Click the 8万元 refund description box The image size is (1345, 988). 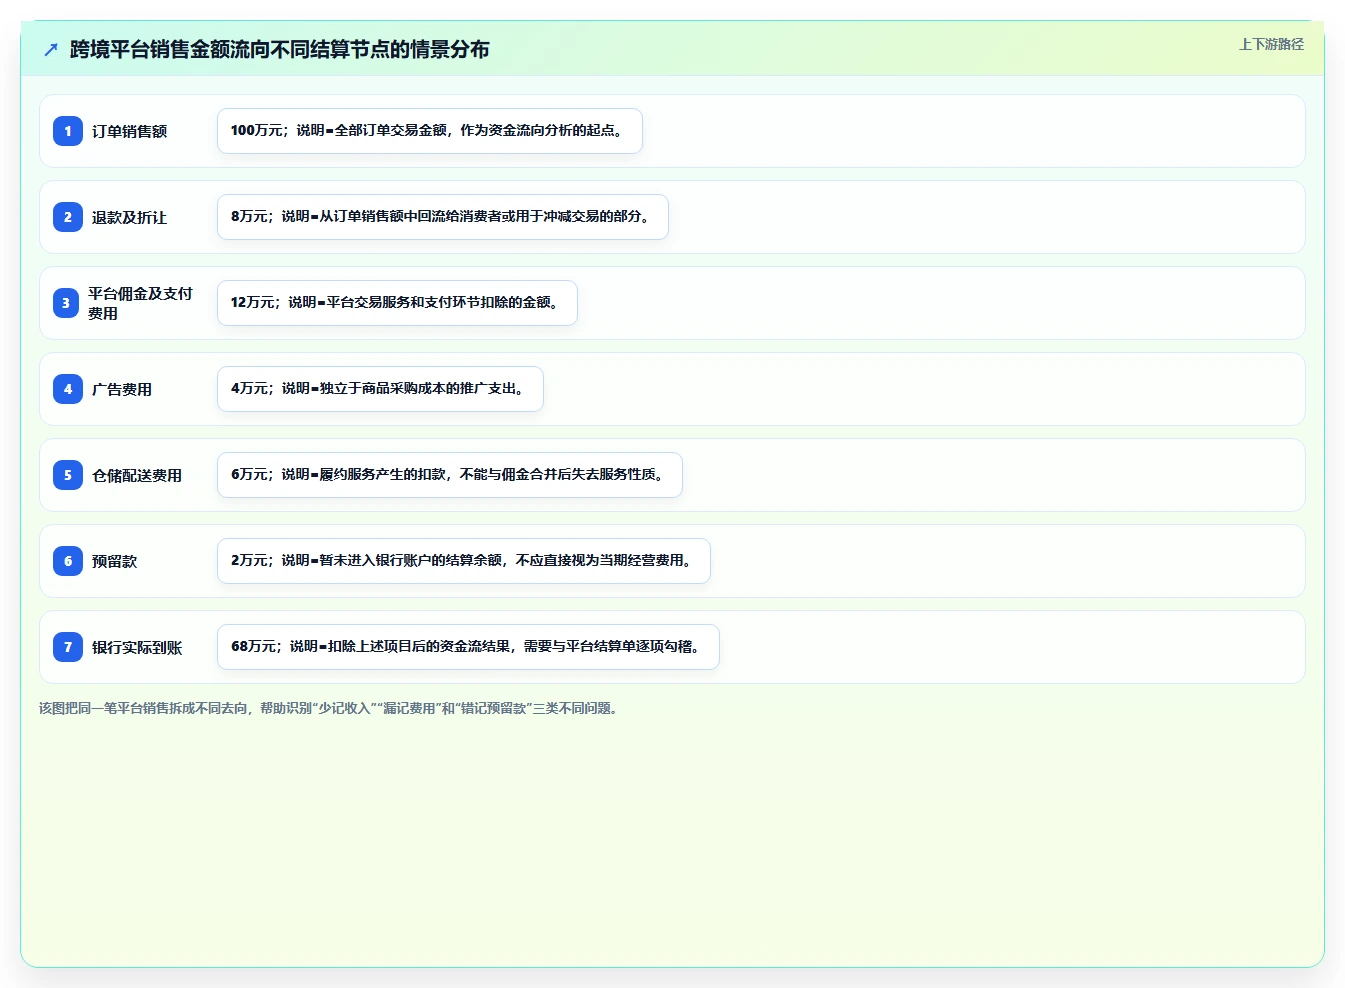pyautogui.click(x=443, y=217)
